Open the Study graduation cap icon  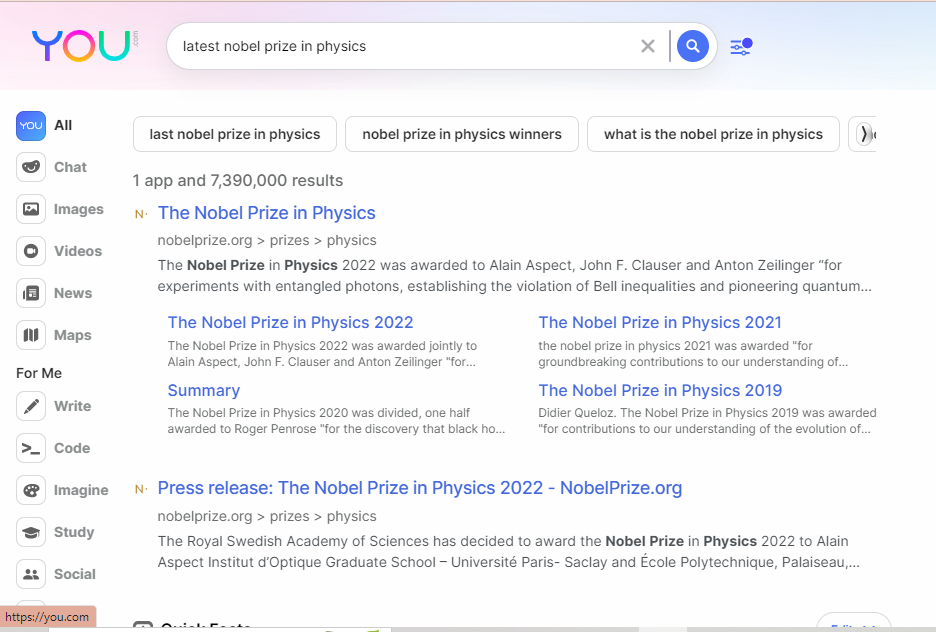31,532
